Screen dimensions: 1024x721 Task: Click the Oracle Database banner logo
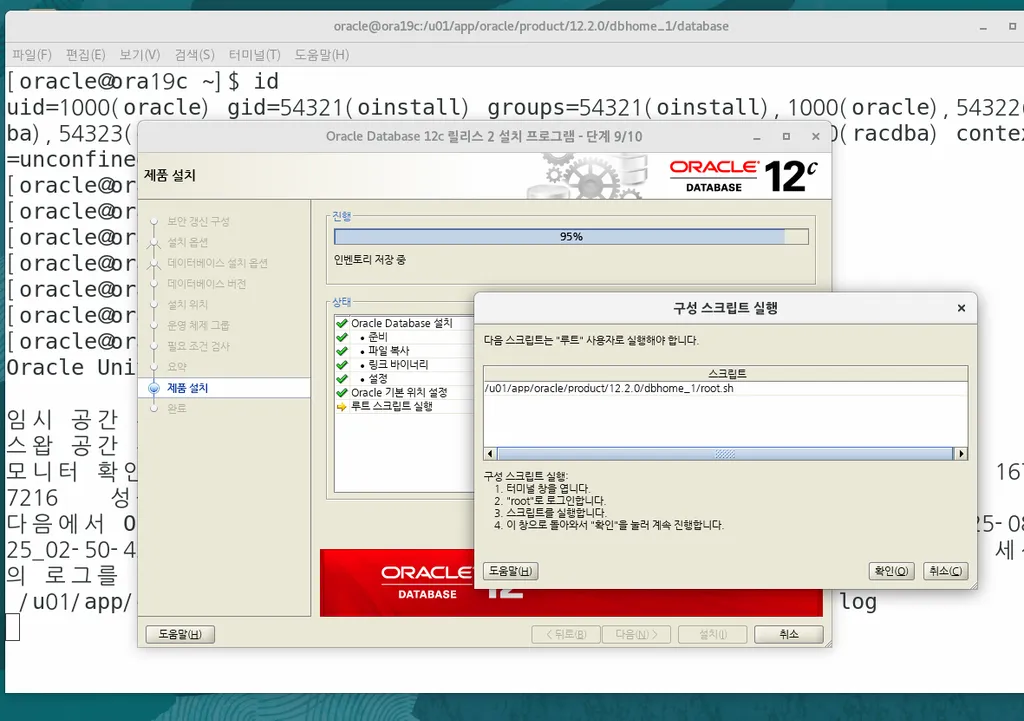pyautogui.click(x=428, y=583)
